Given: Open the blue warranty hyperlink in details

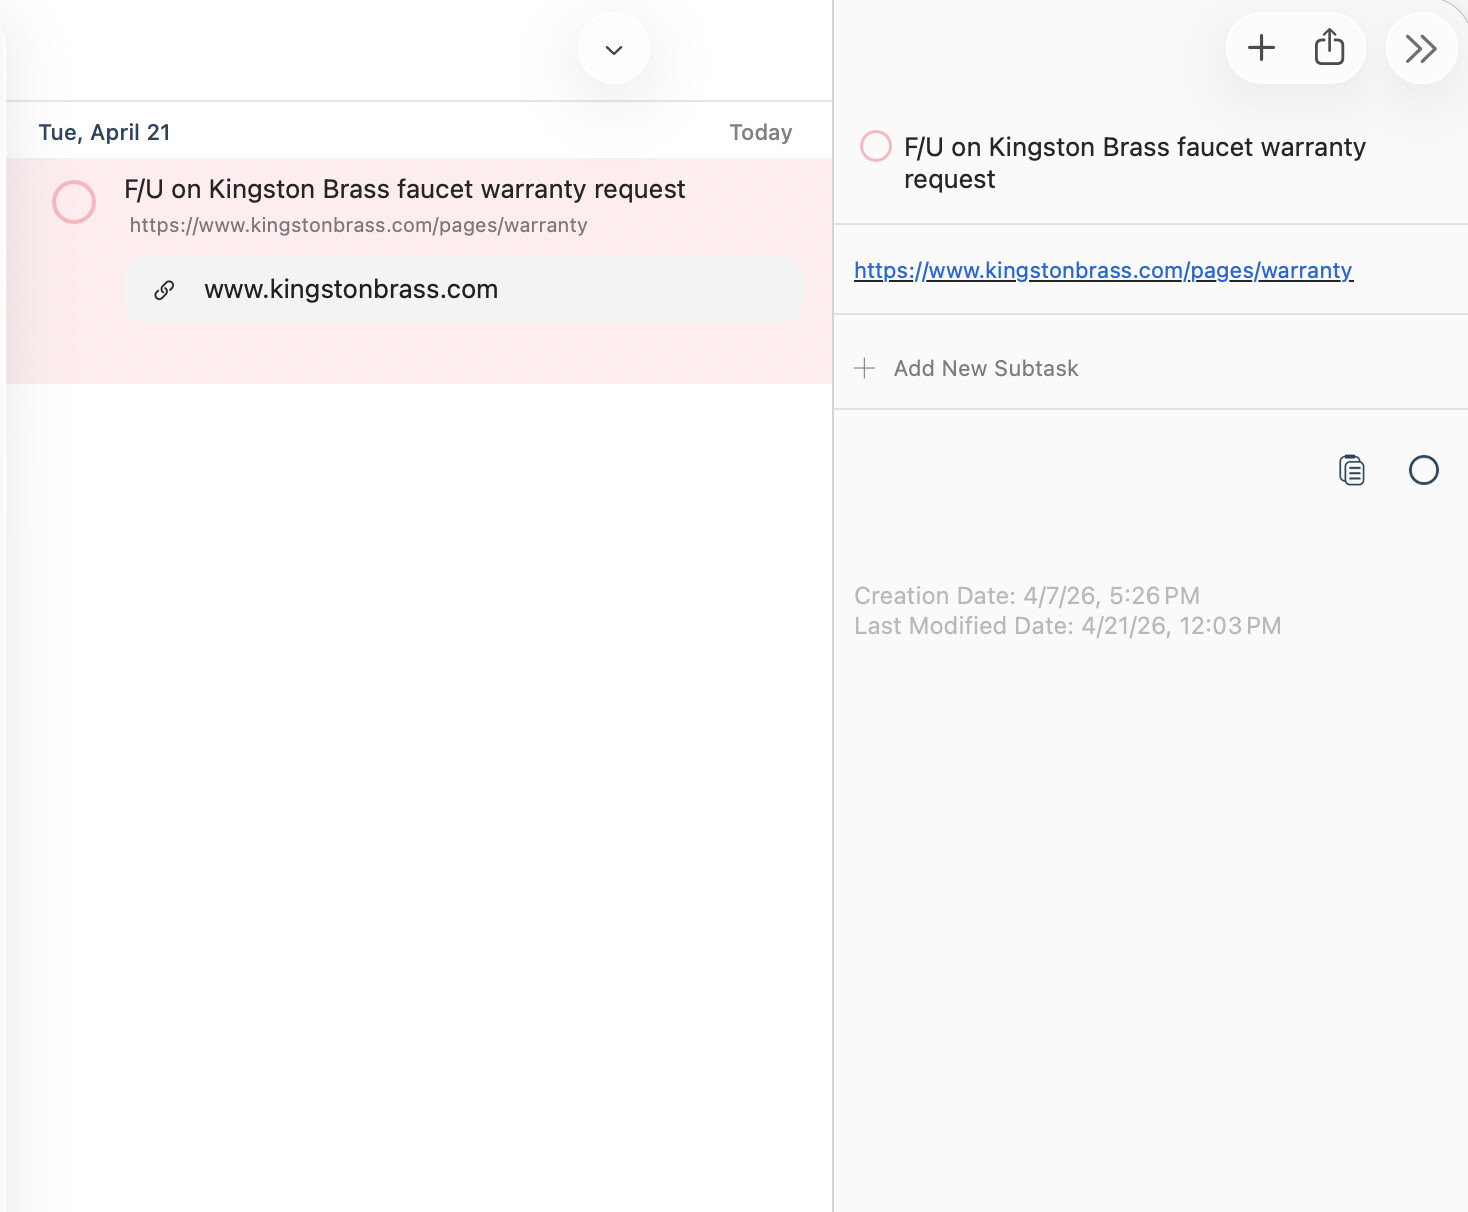Looking at the screenshot, I should [x=1103, y=270].
